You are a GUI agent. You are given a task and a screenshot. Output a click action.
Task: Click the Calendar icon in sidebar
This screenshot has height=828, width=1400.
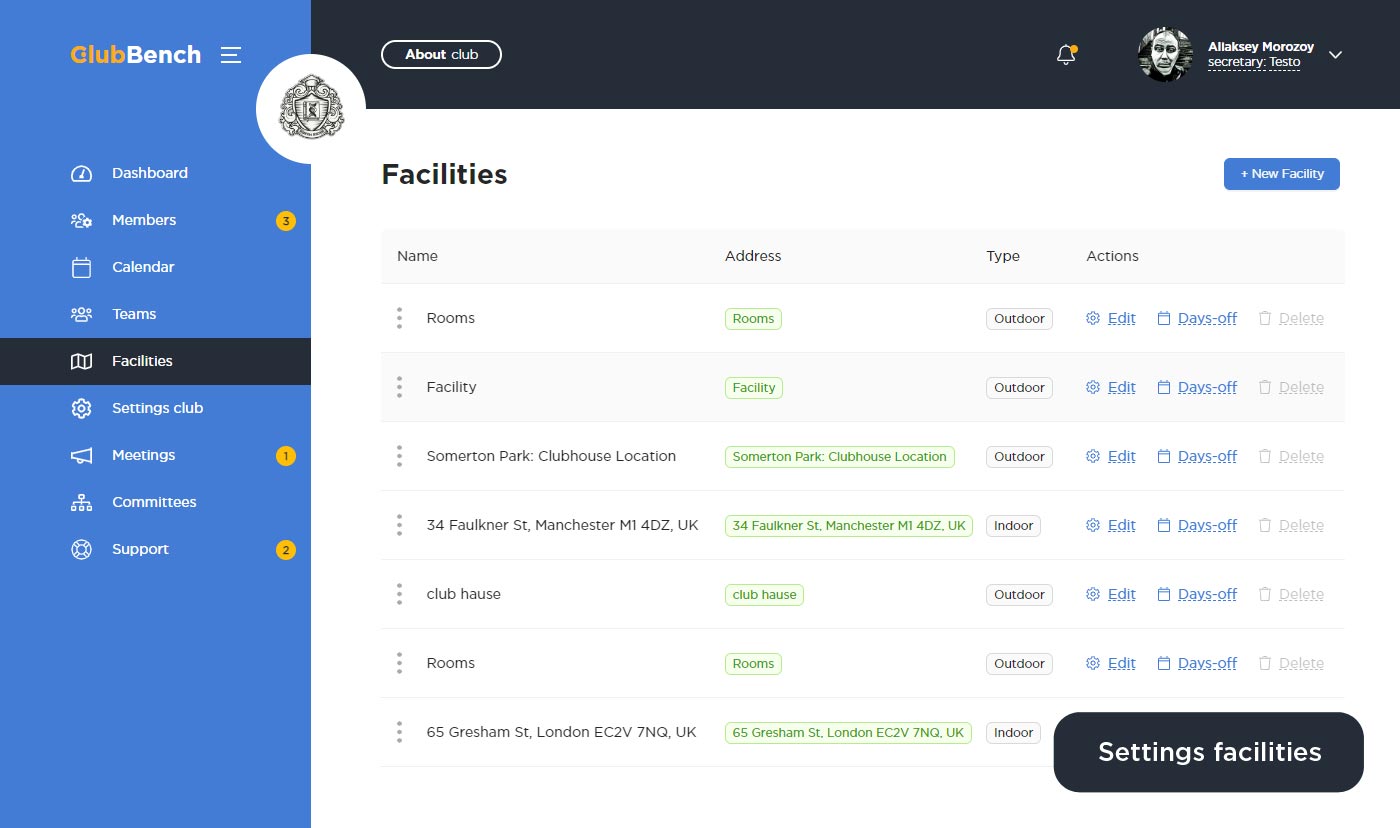(x=81, y=268)
